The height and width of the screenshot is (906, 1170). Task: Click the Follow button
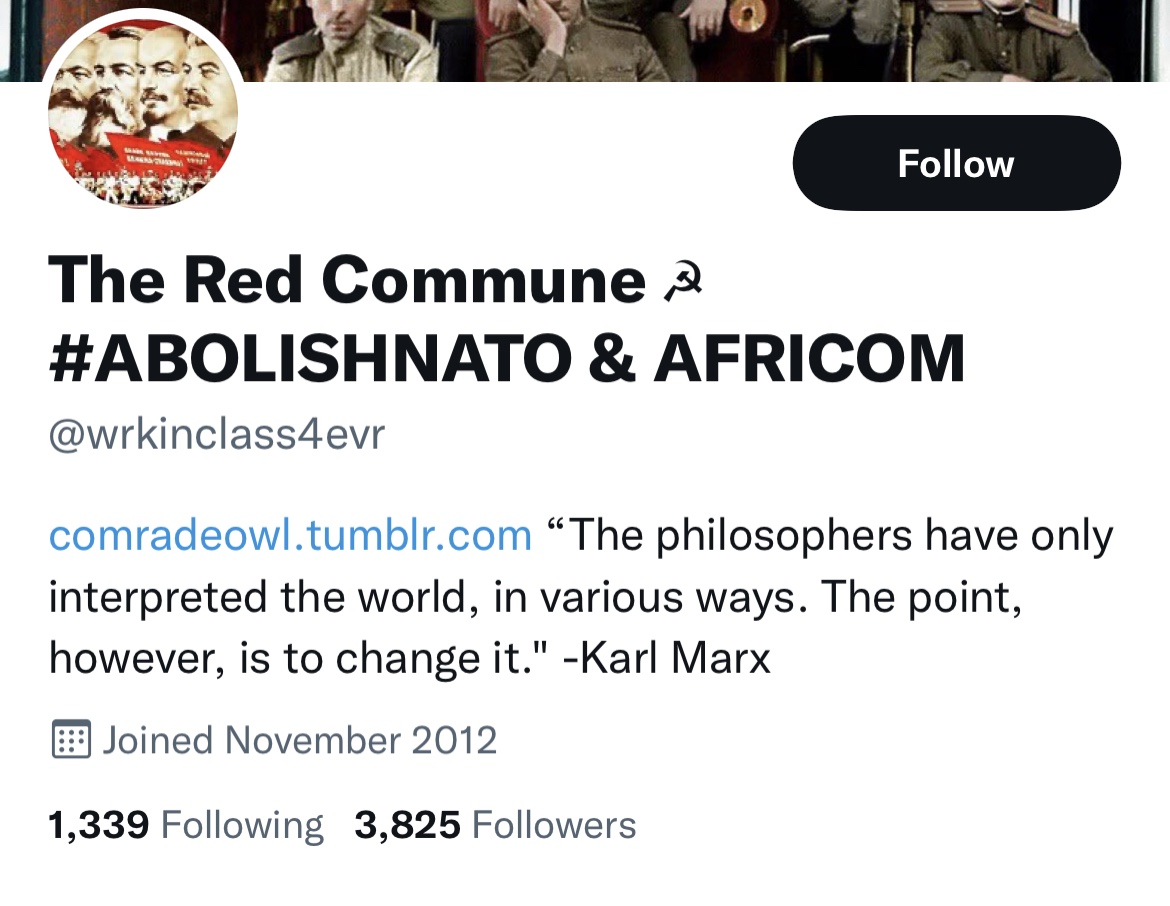pyautogui.click(x=955, y=163)
